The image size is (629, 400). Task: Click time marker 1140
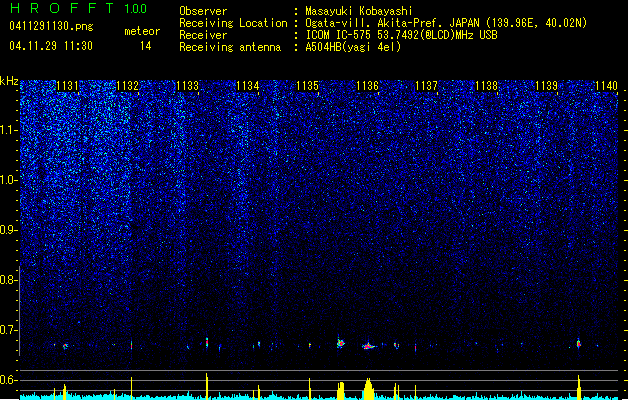[x=607, y=86]
